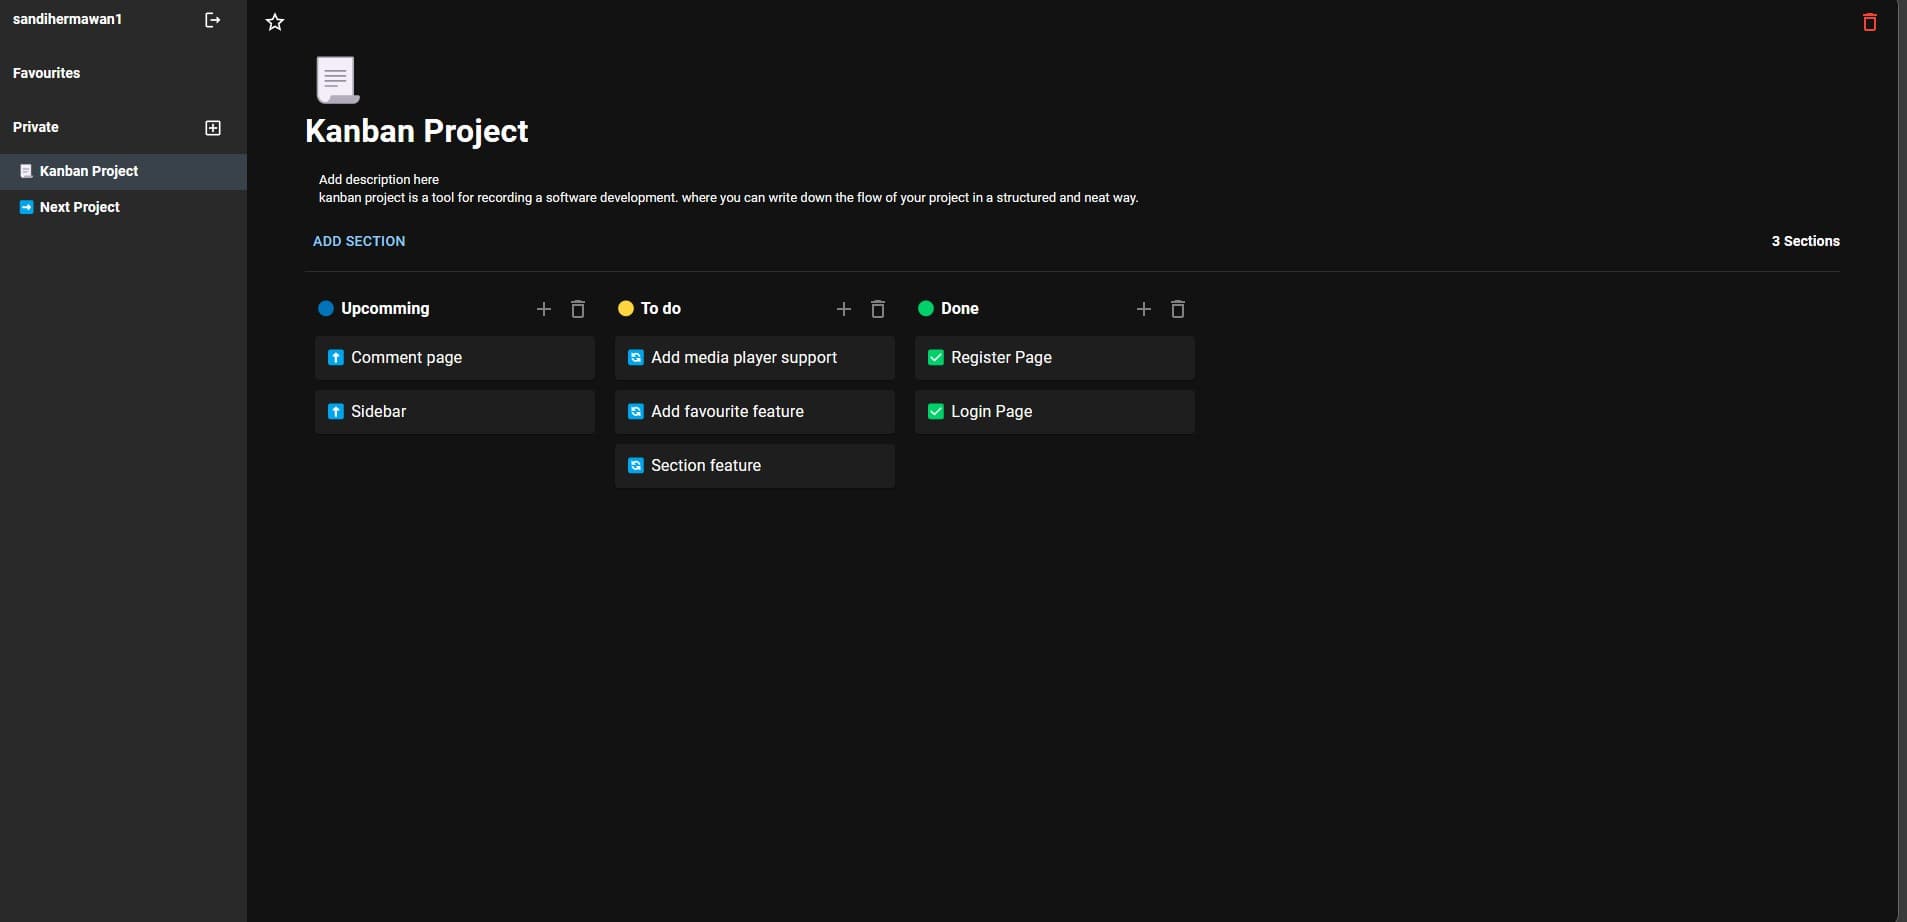Screen dimensions: 1907x922
Task: Open the Login Page task card
Action: click(1054, 412)
